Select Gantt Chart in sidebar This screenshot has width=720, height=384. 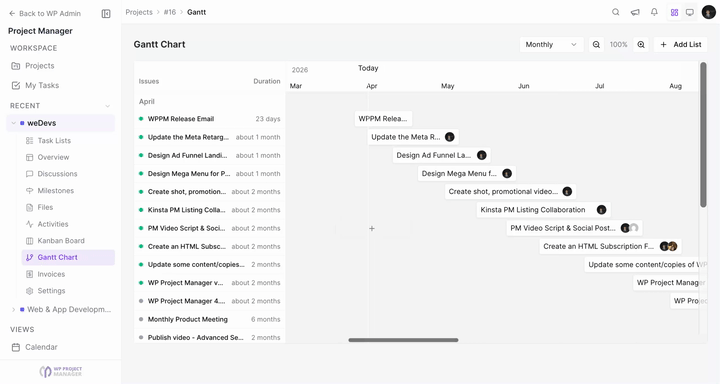point(68,257)
